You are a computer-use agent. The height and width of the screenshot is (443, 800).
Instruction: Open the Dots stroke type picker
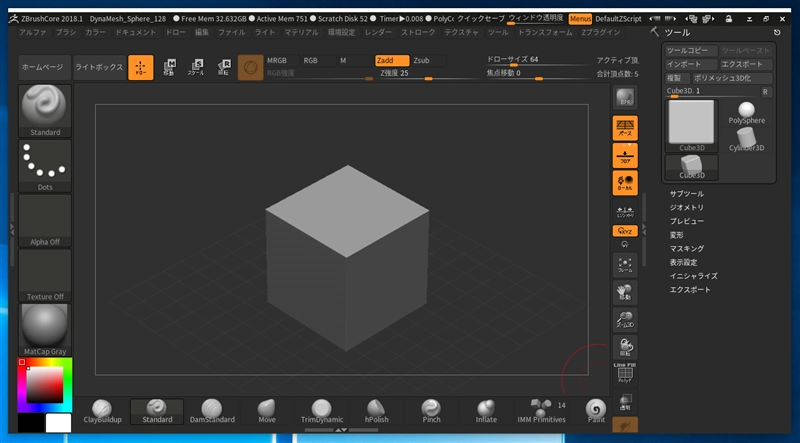45,166
